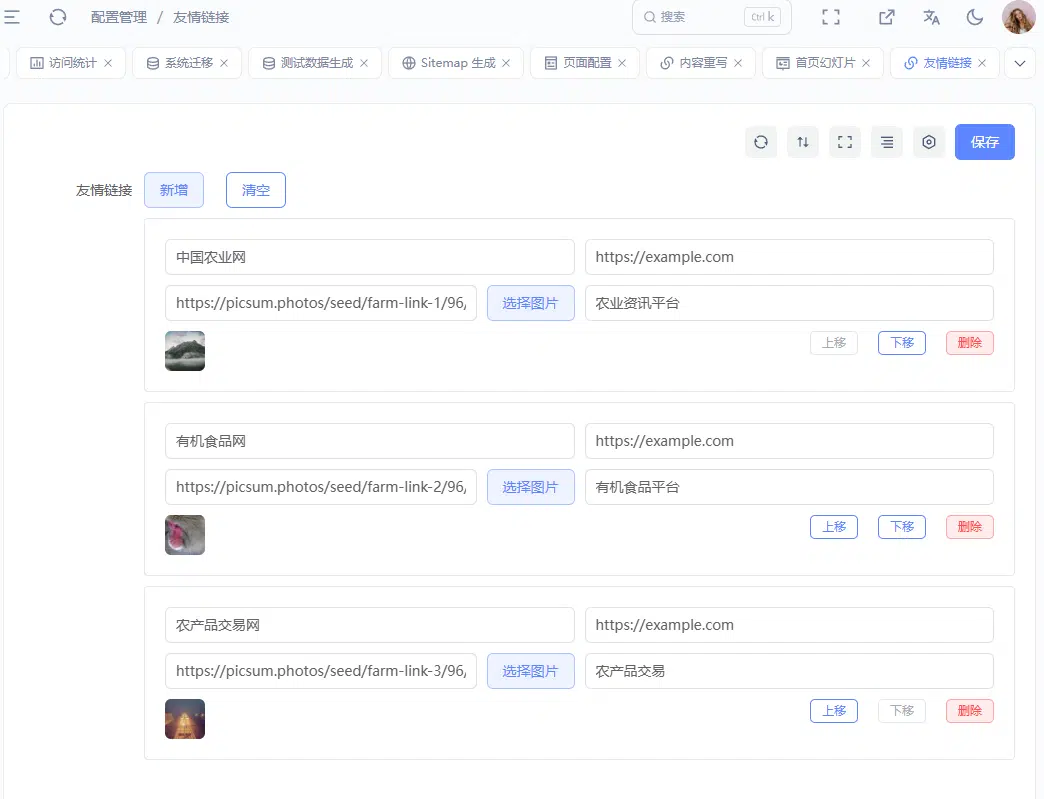
Task: Toggle fullscreen icon in top header
Action: click(830, 17)
